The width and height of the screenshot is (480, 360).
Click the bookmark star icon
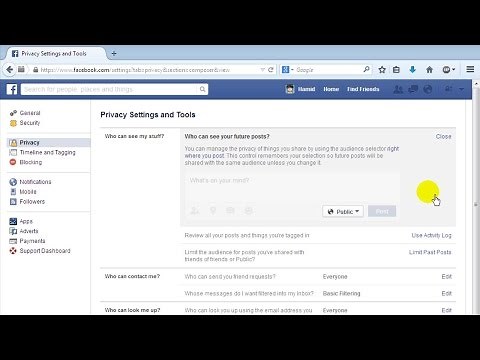[x=382, y=69]
